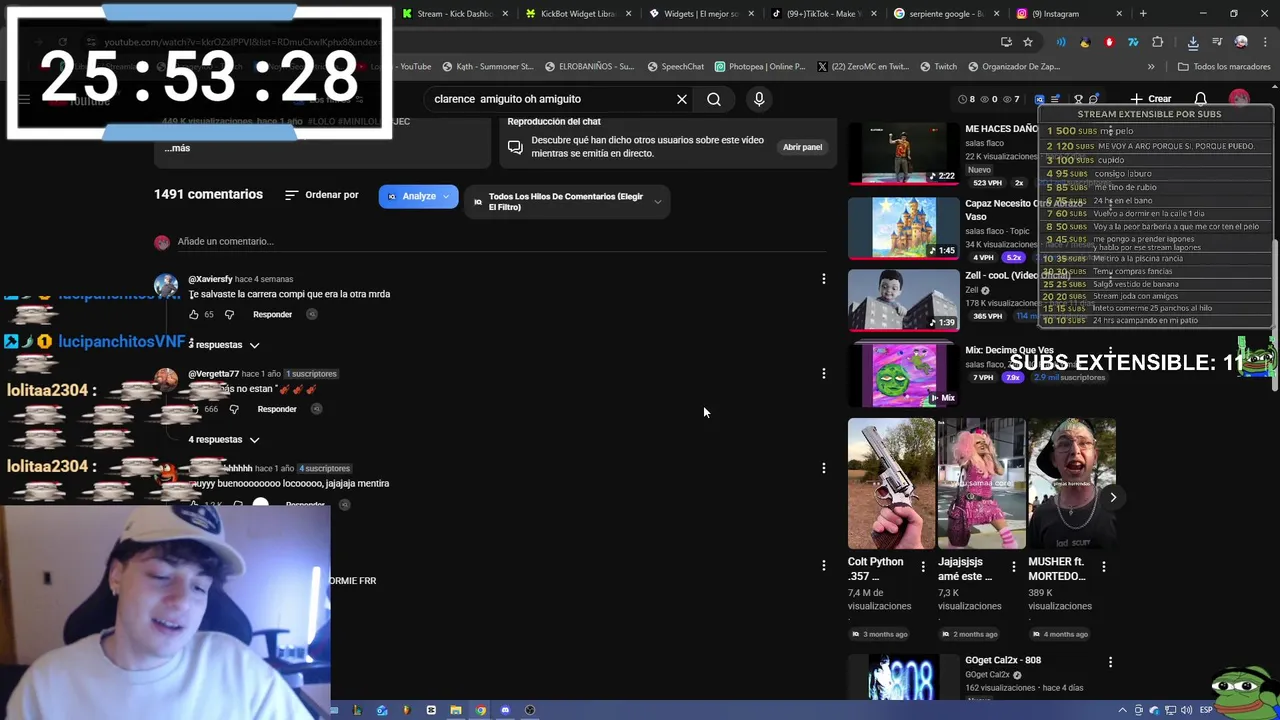This screenshot has height=720, width=1280.
Task: Open Chrome three-dot menu
Action: pos(1263,42)
